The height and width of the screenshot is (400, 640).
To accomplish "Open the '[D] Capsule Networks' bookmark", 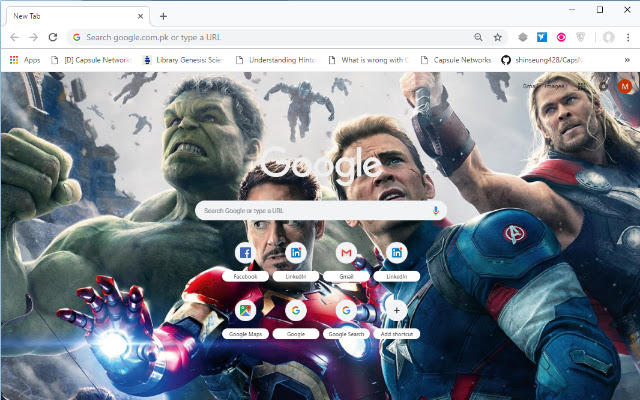I will coord(91,60).
